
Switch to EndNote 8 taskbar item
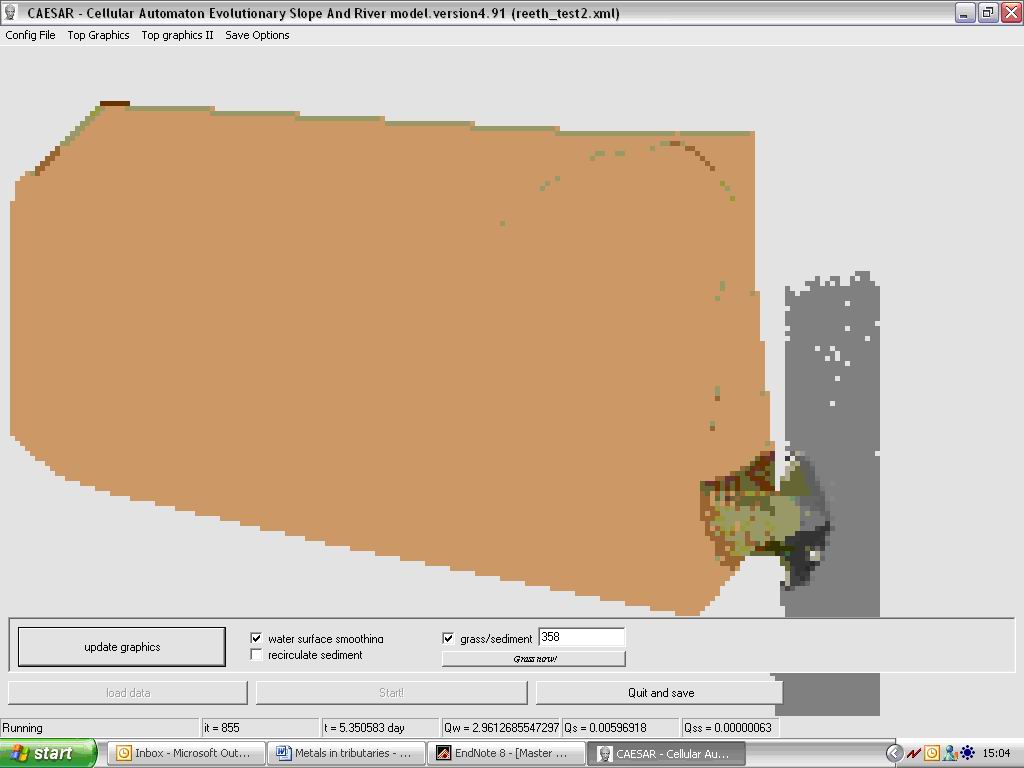click(x=507, y=753)
